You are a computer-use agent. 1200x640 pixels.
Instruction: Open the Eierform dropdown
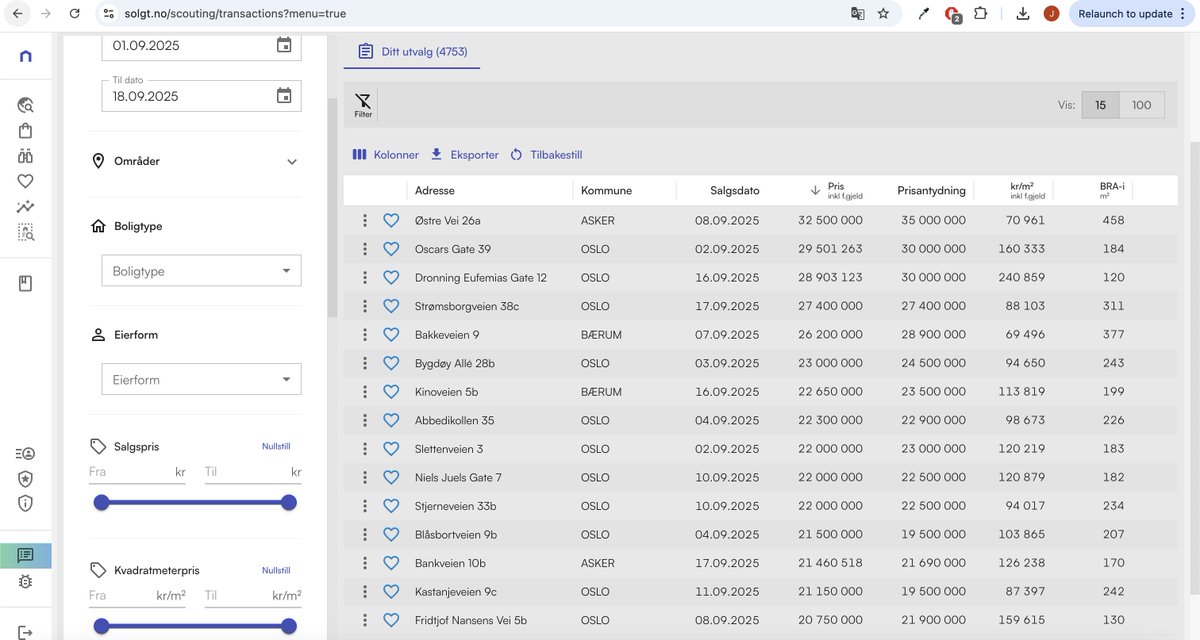tap(202, 380)
